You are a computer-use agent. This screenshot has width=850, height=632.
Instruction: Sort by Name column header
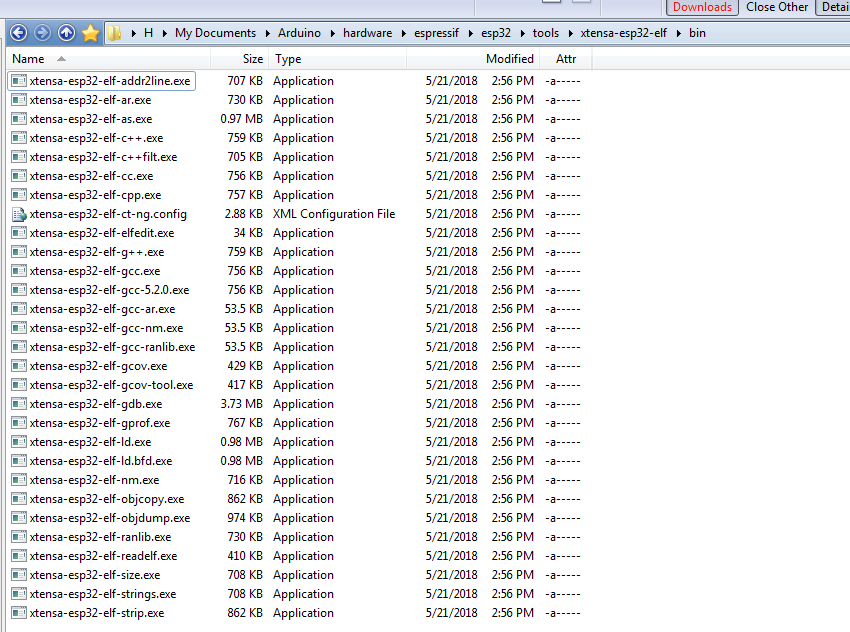pos(108,59)
